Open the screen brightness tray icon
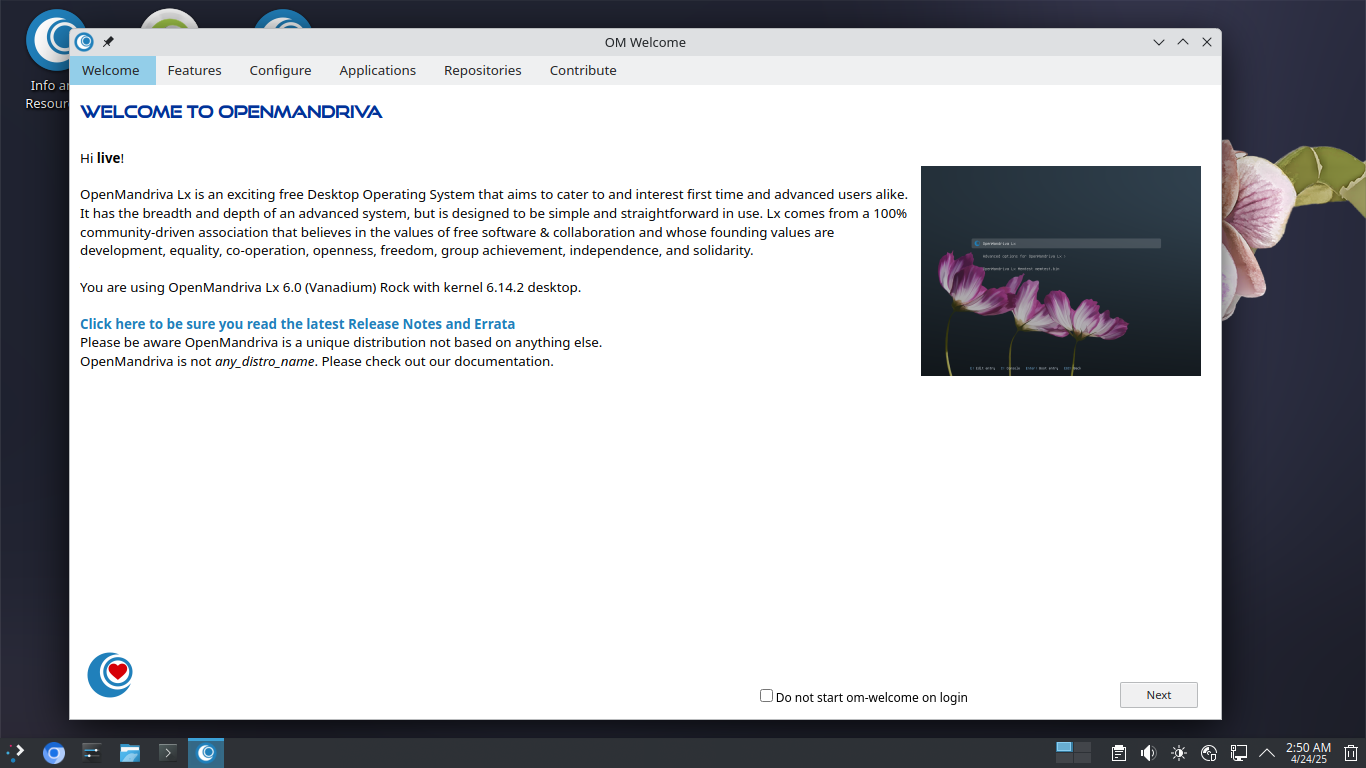 tap(1179, 753)
